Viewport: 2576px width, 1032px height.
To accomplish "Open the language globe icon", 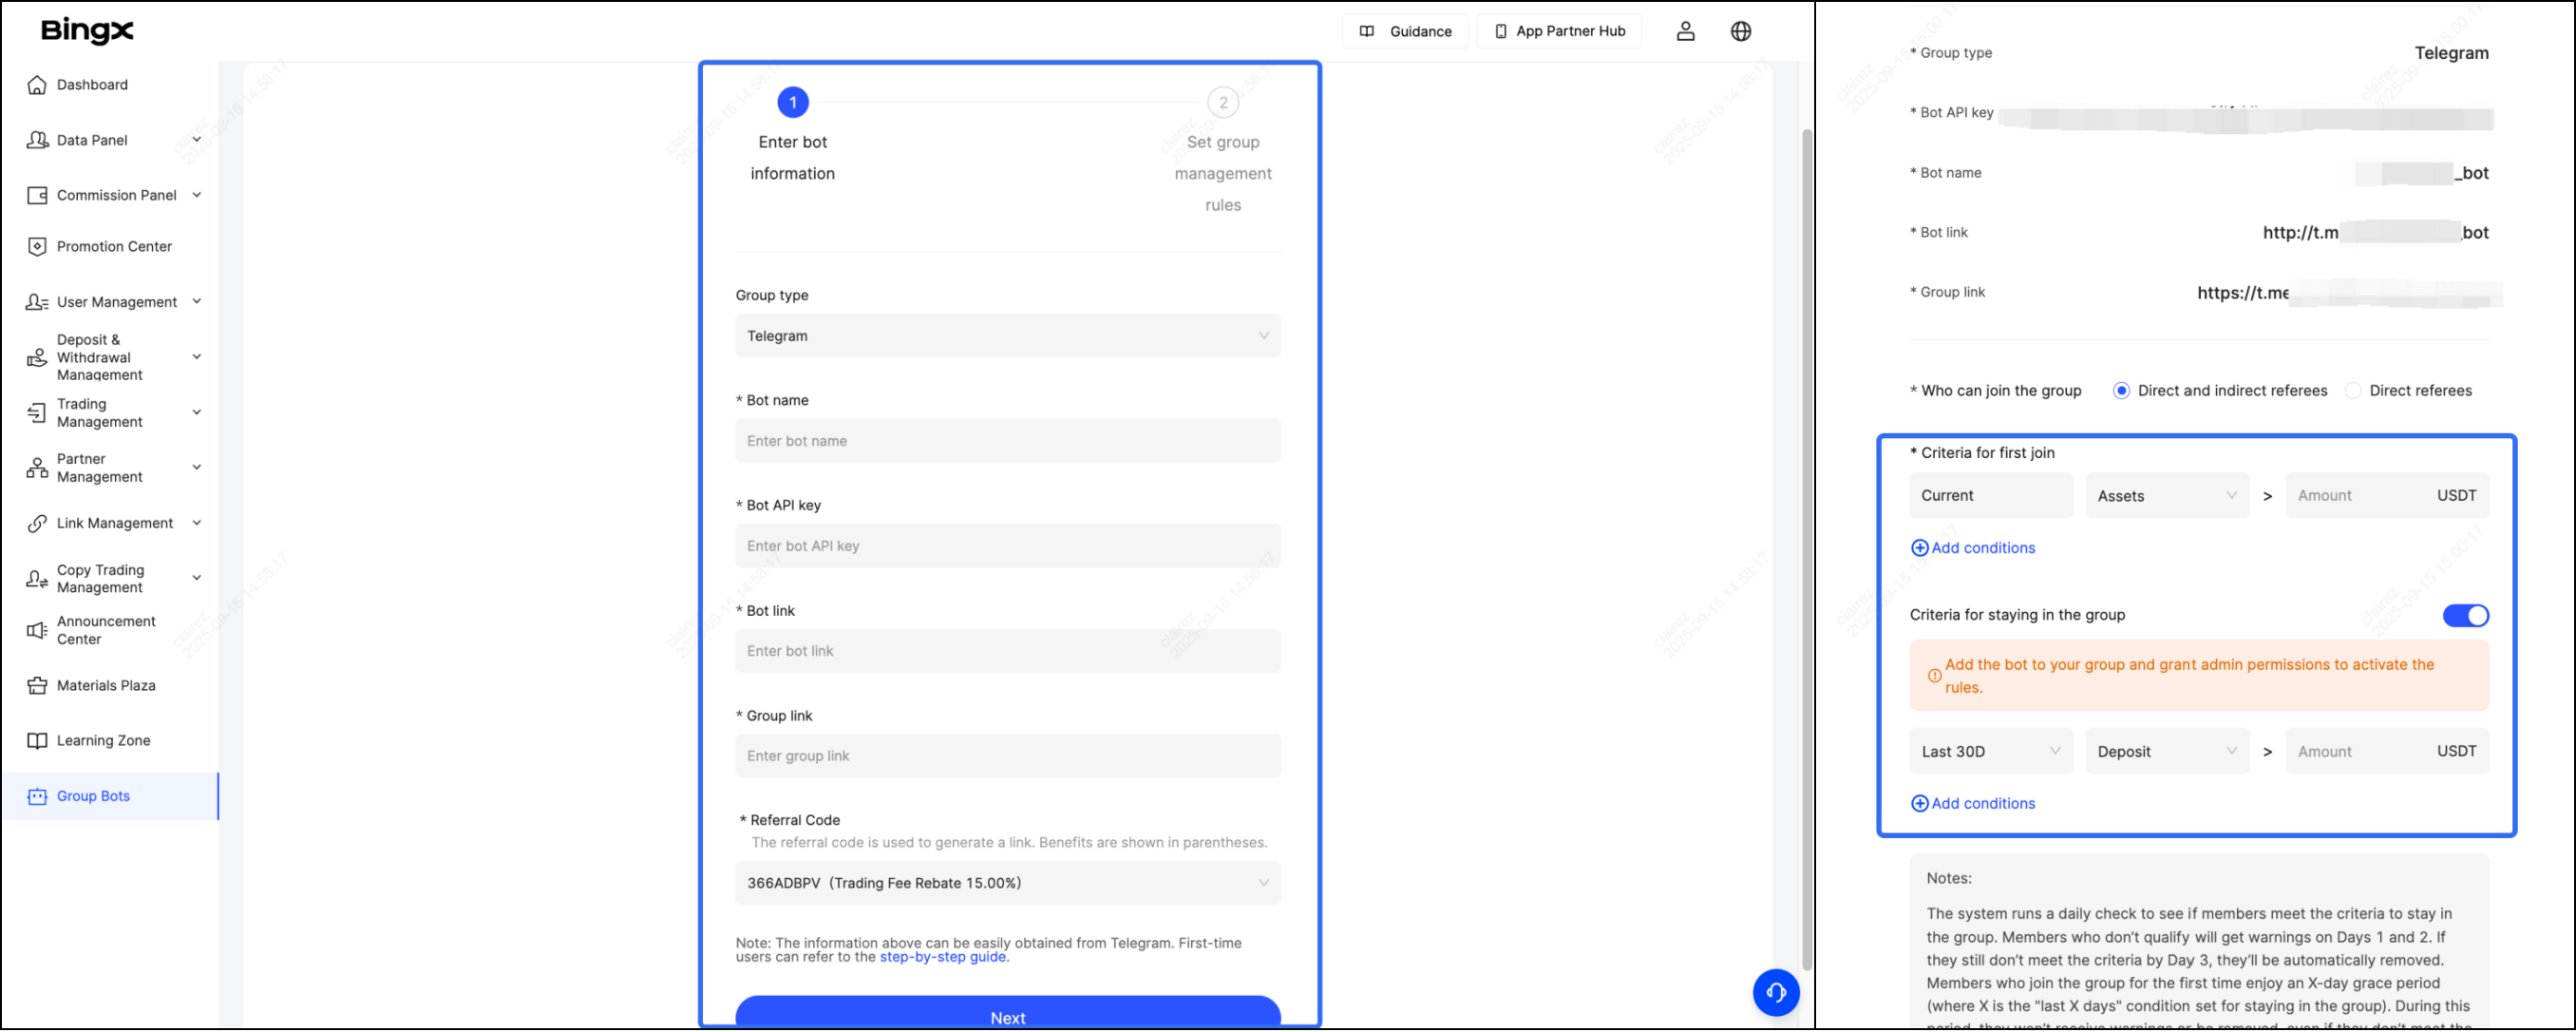I will (x=1740, y=31).
